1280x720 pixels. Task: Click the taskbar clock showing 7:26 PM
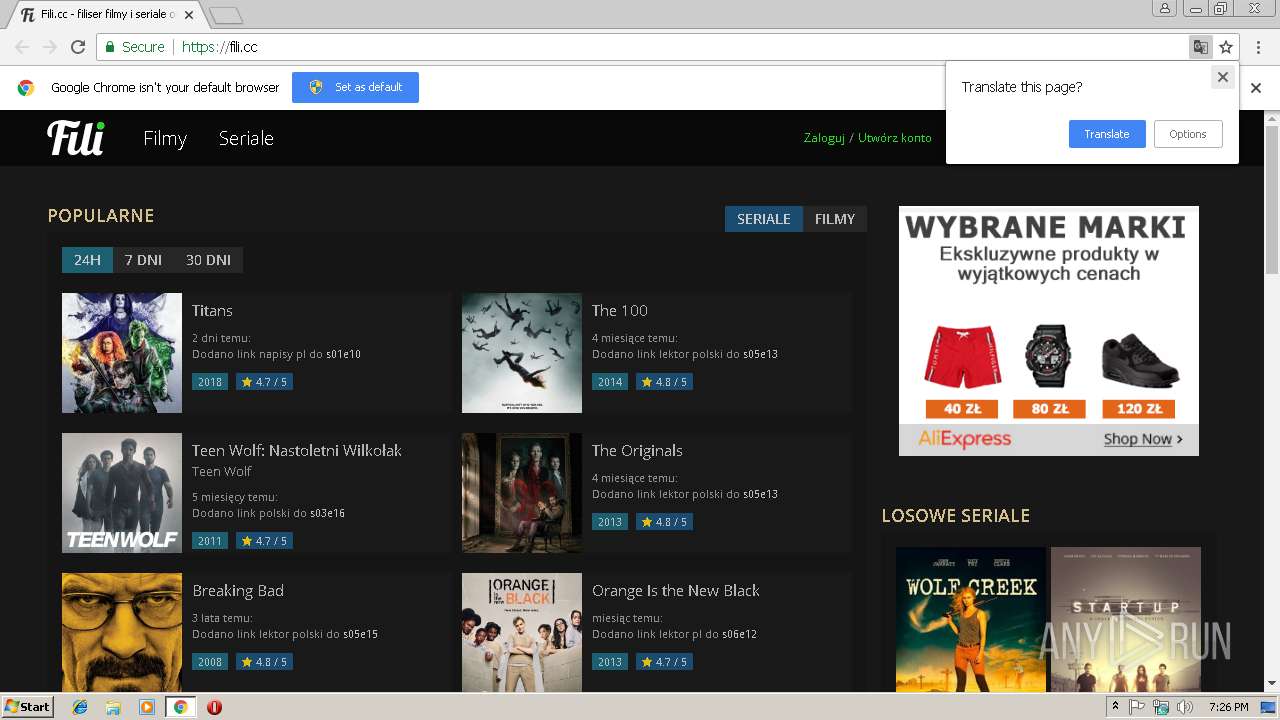point(1228,707)
